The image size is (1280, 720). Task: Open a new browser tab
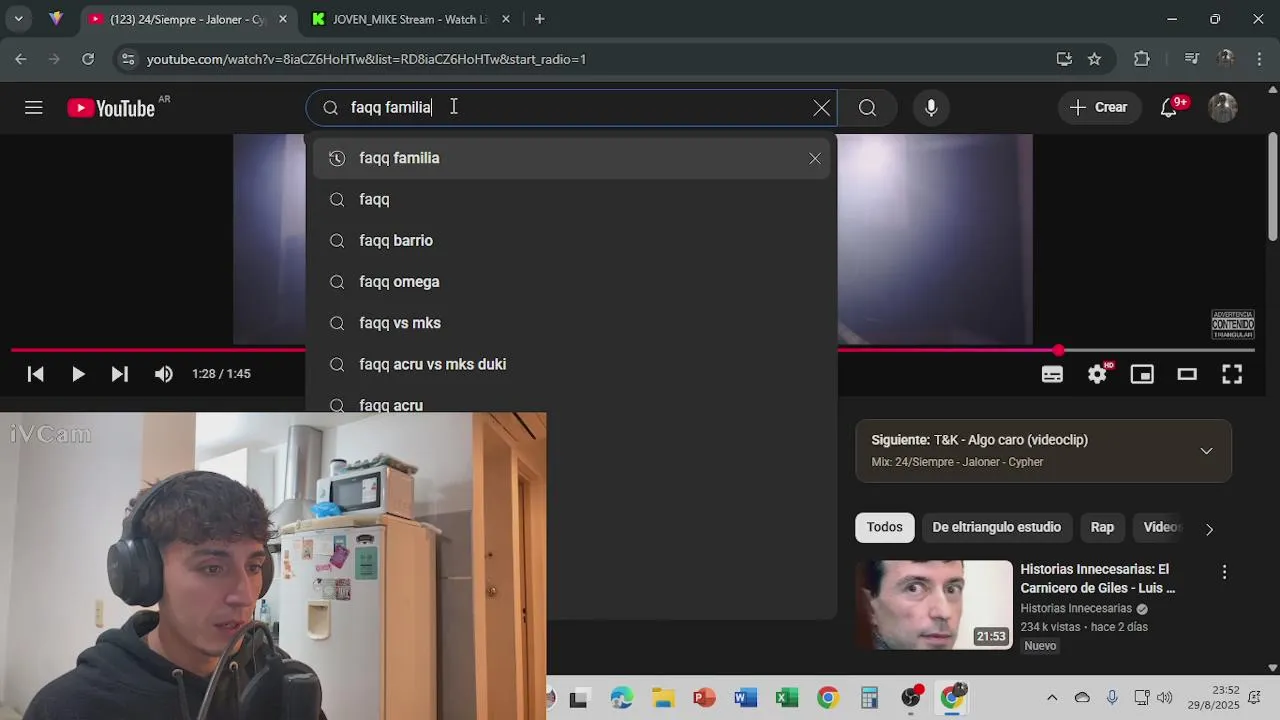pos(539,19)
